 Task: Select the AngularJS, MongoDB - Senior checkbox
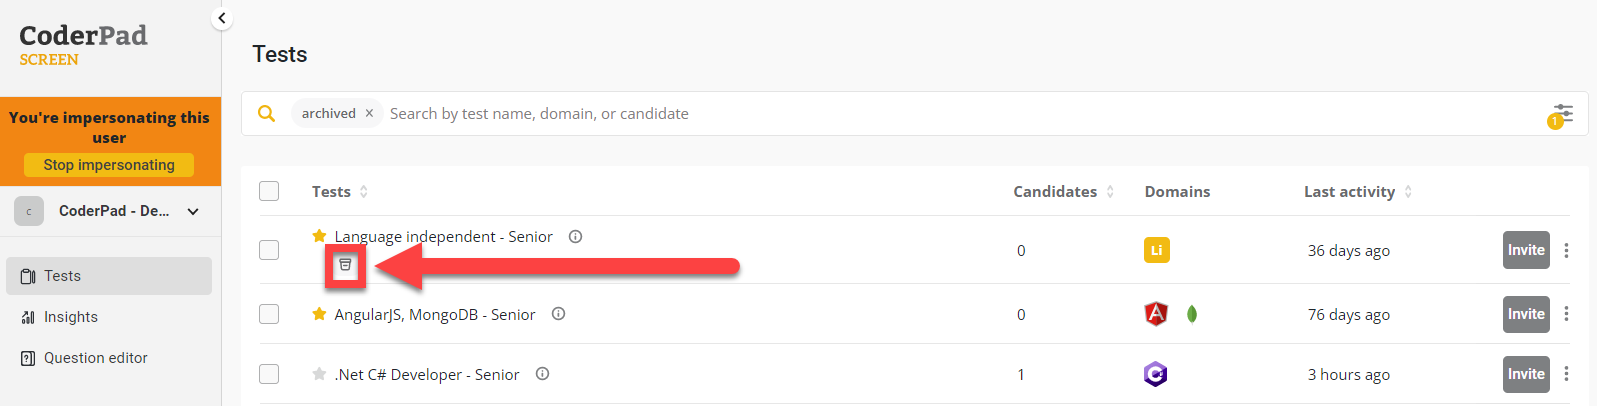[x=269, y=314]
